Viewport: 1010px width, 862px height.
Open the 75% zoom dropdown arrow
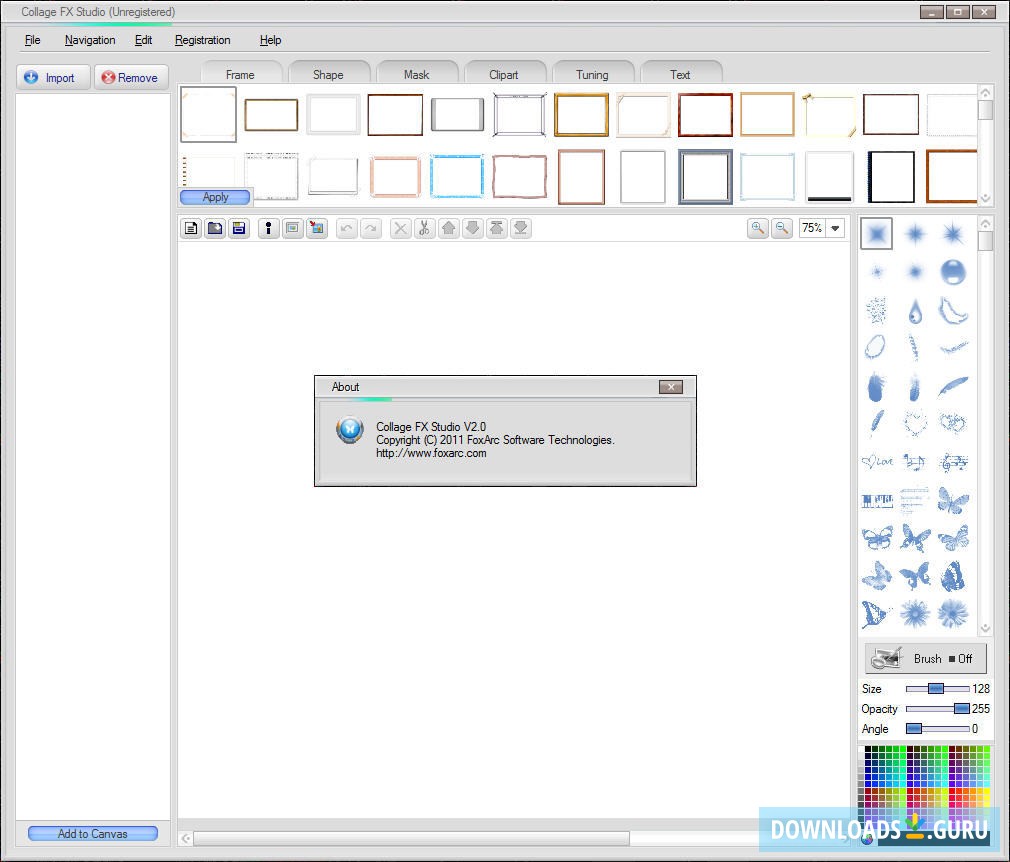pos(835,228)
